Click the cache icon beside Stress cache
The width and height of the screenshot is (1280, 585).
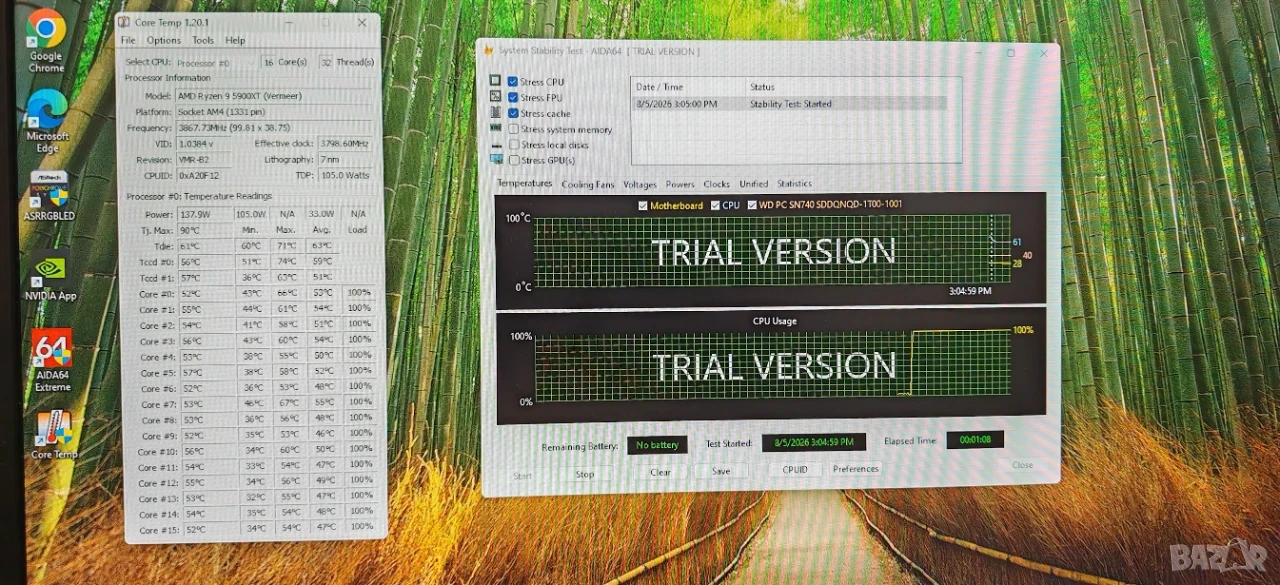point(495,113)
